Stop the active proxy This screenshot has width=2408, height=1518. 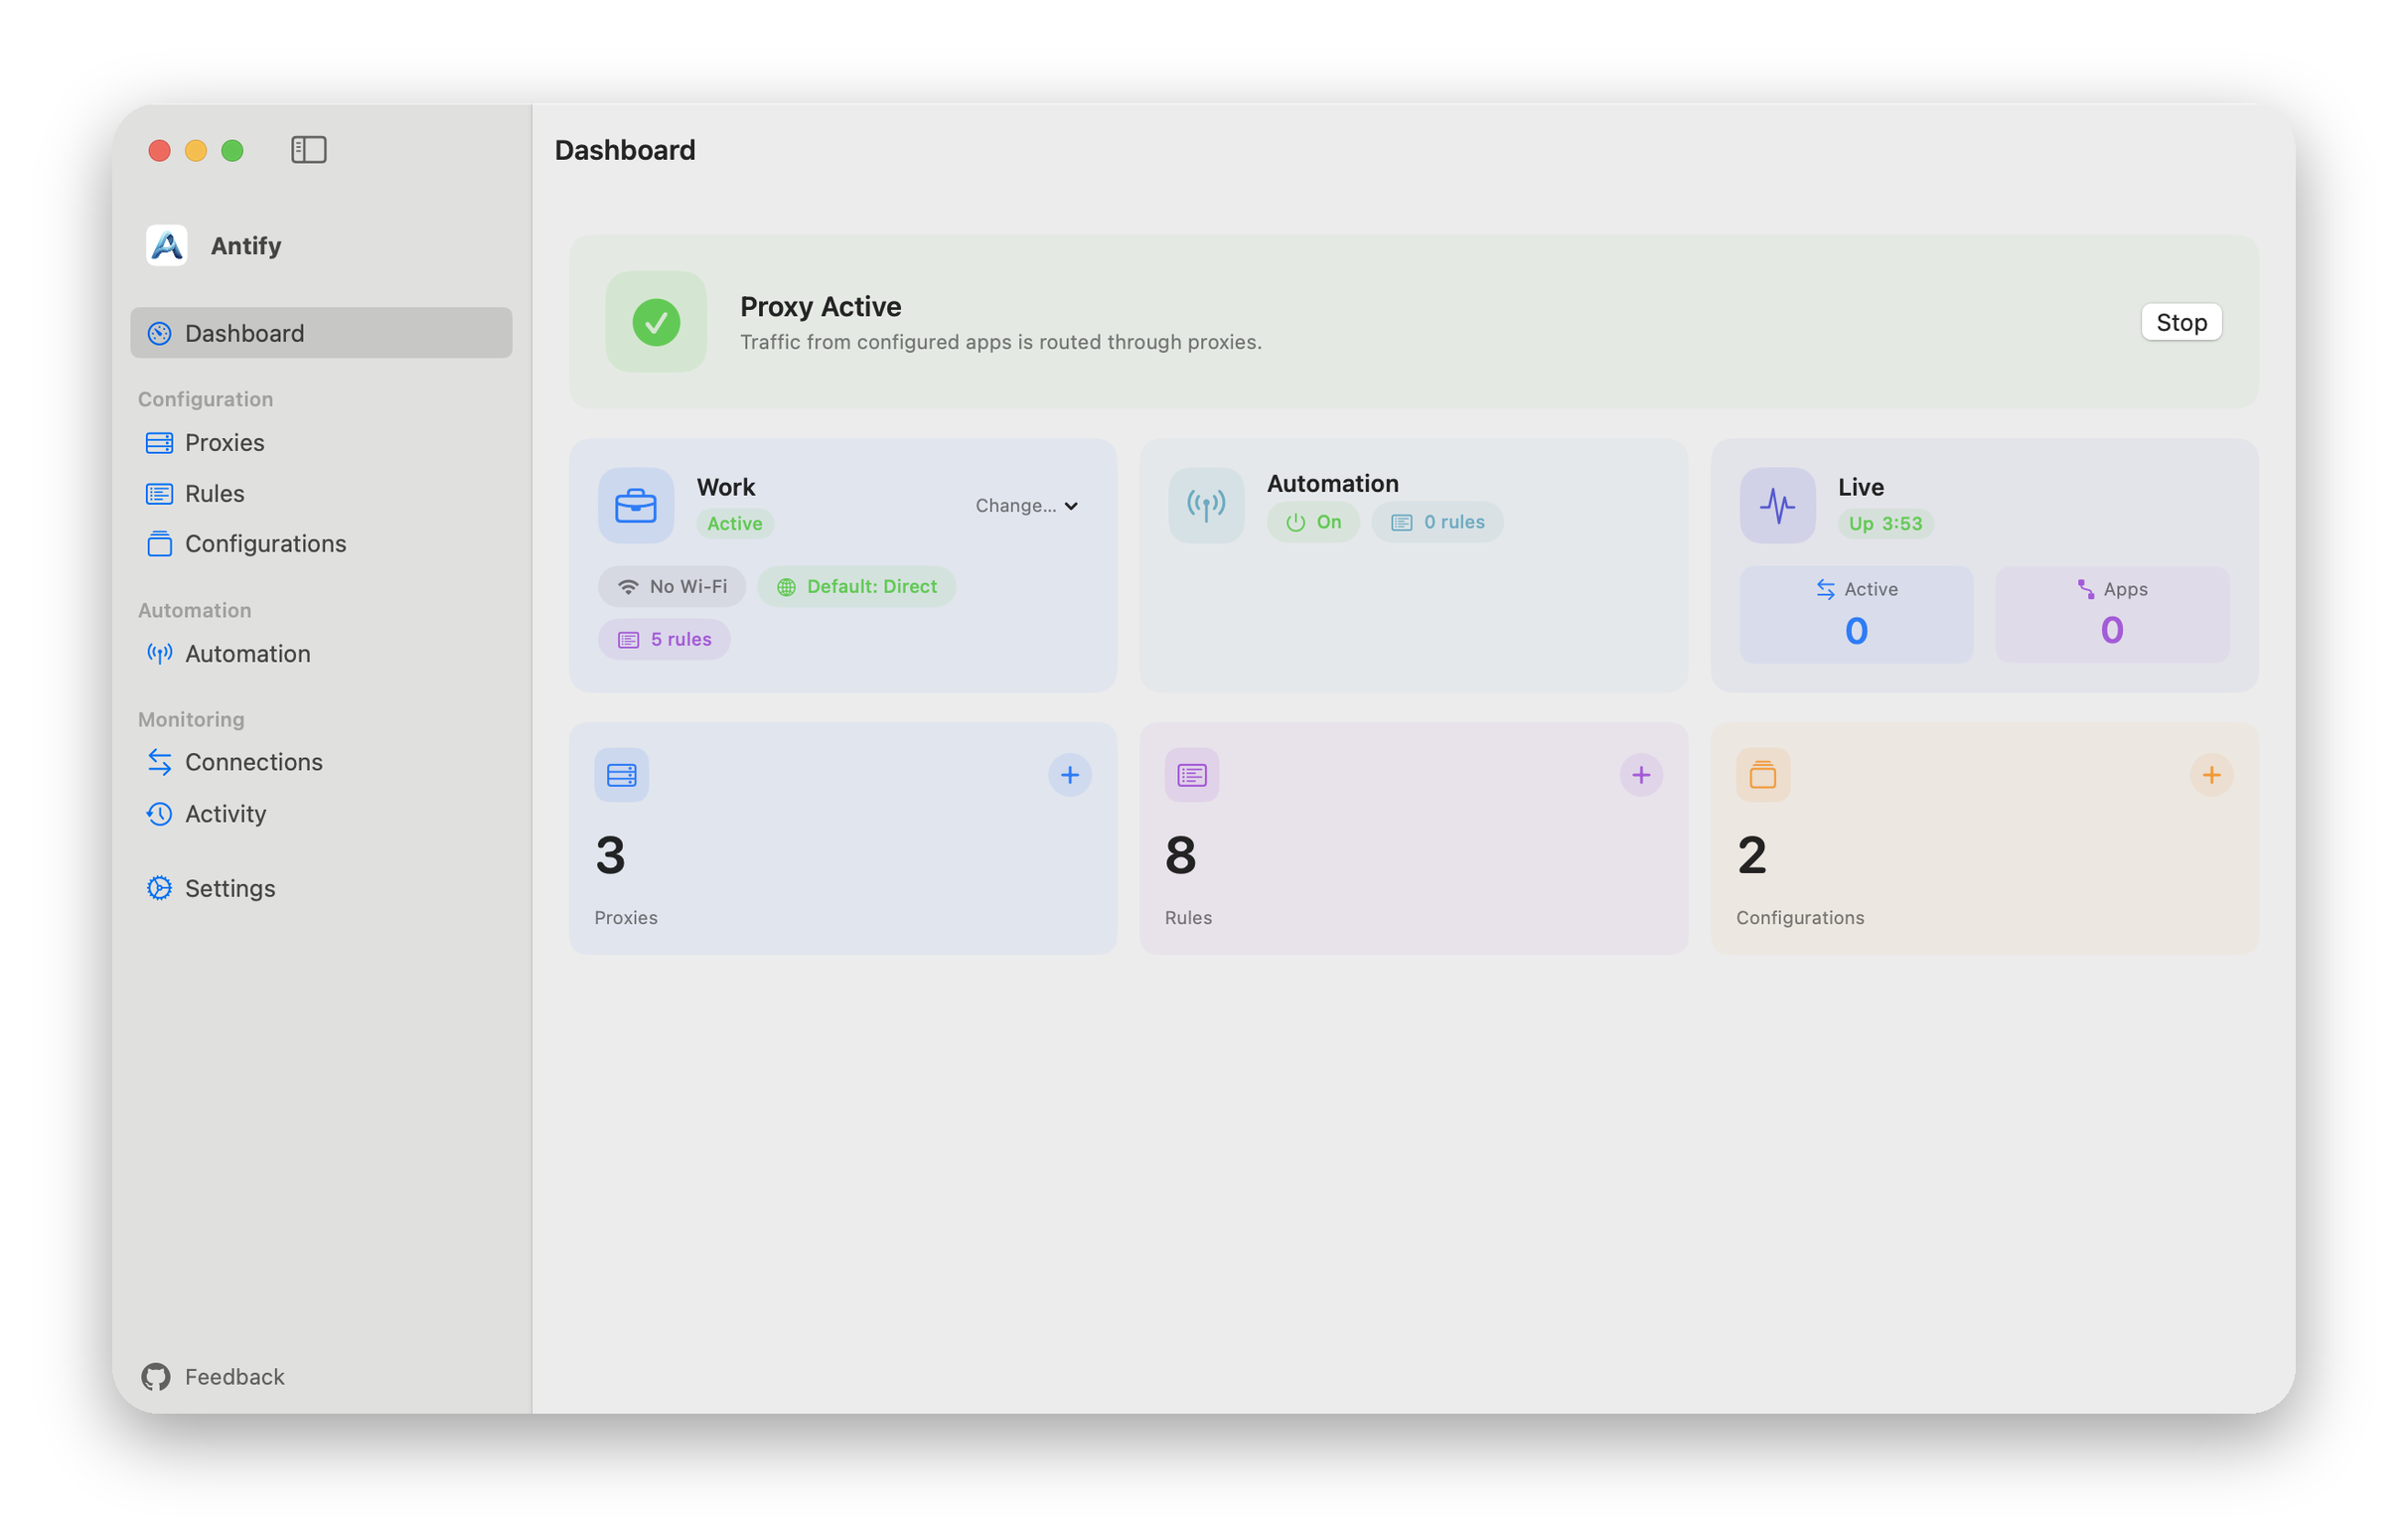pyautogui.click(x=2181, y=322)
